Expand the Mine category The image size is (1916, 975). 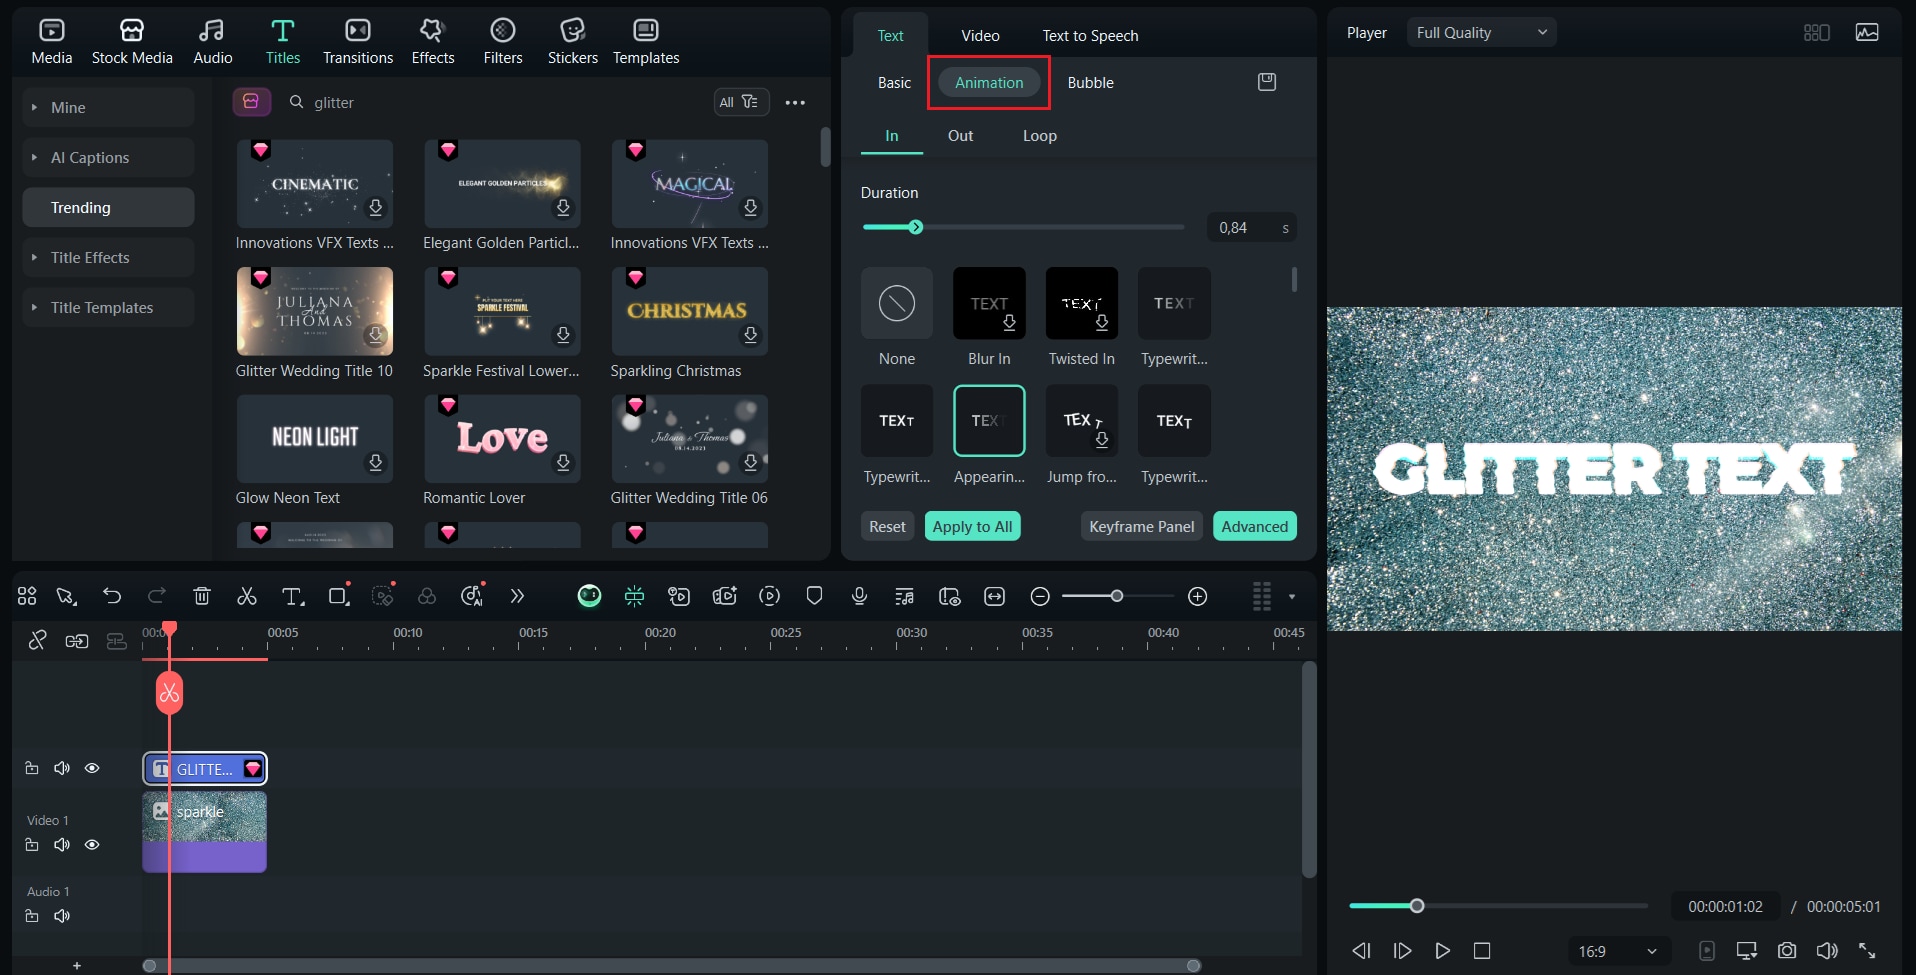click(x=108, y=107)
